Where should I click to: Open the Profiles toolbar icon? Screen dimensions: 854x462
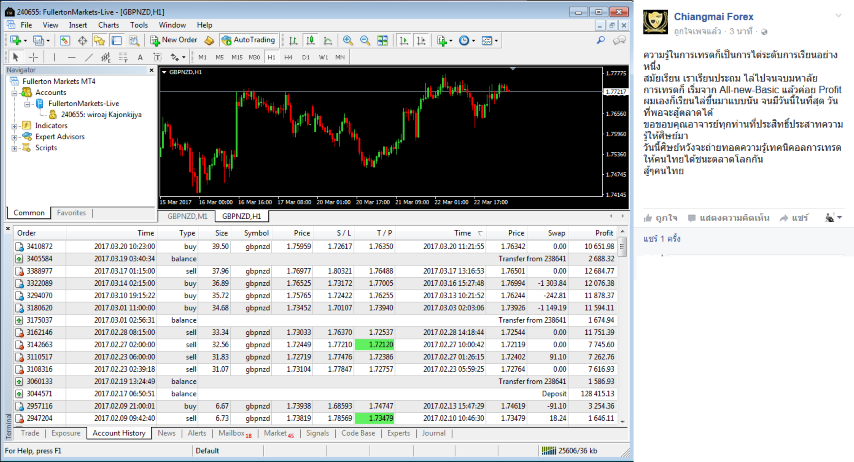pos(38,40)
